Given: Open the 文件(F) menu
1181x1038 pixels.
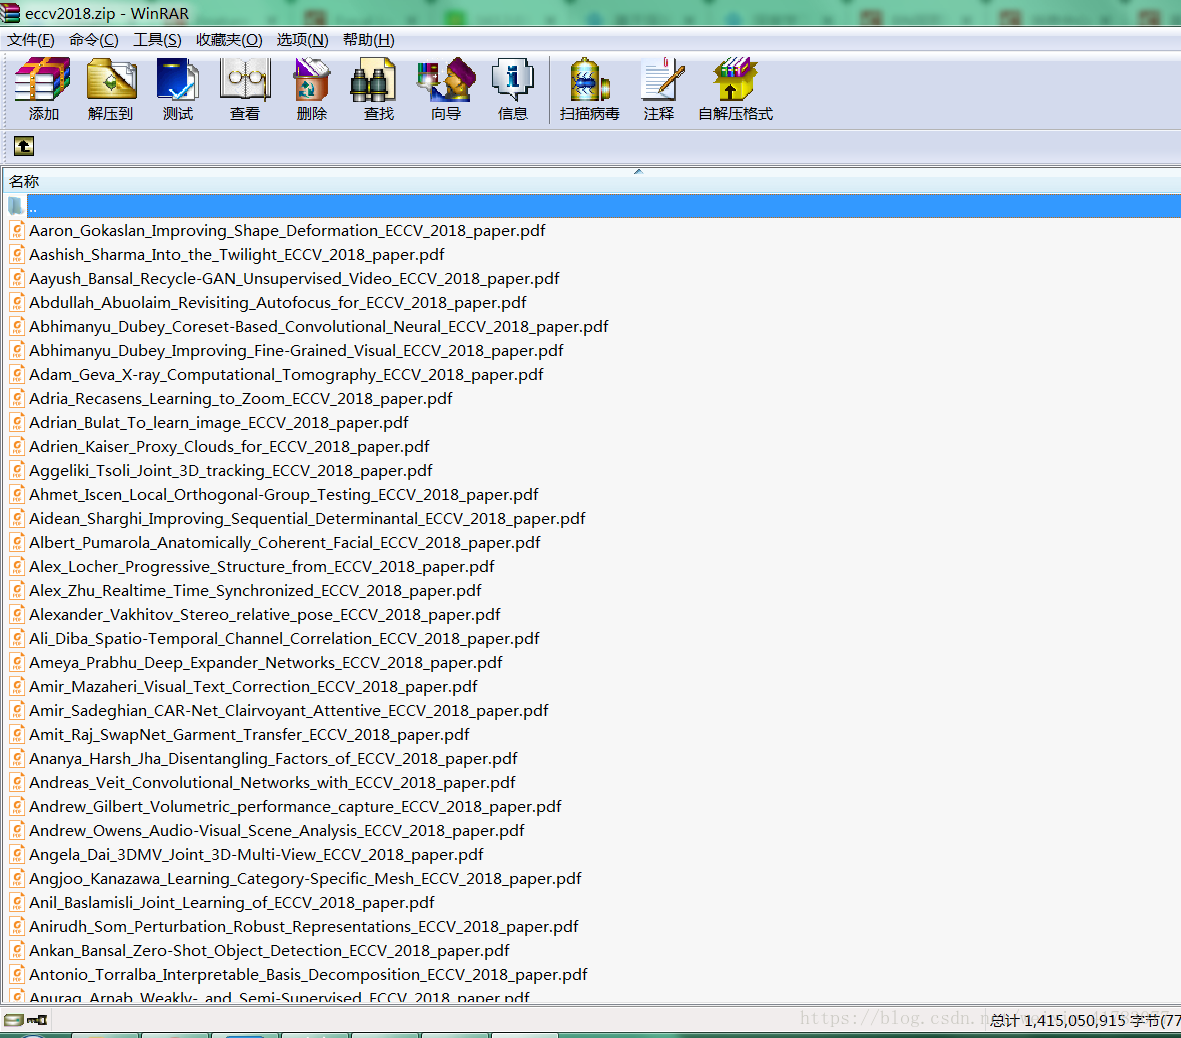Looking at the screenshot, I should [x=31, y=39].
